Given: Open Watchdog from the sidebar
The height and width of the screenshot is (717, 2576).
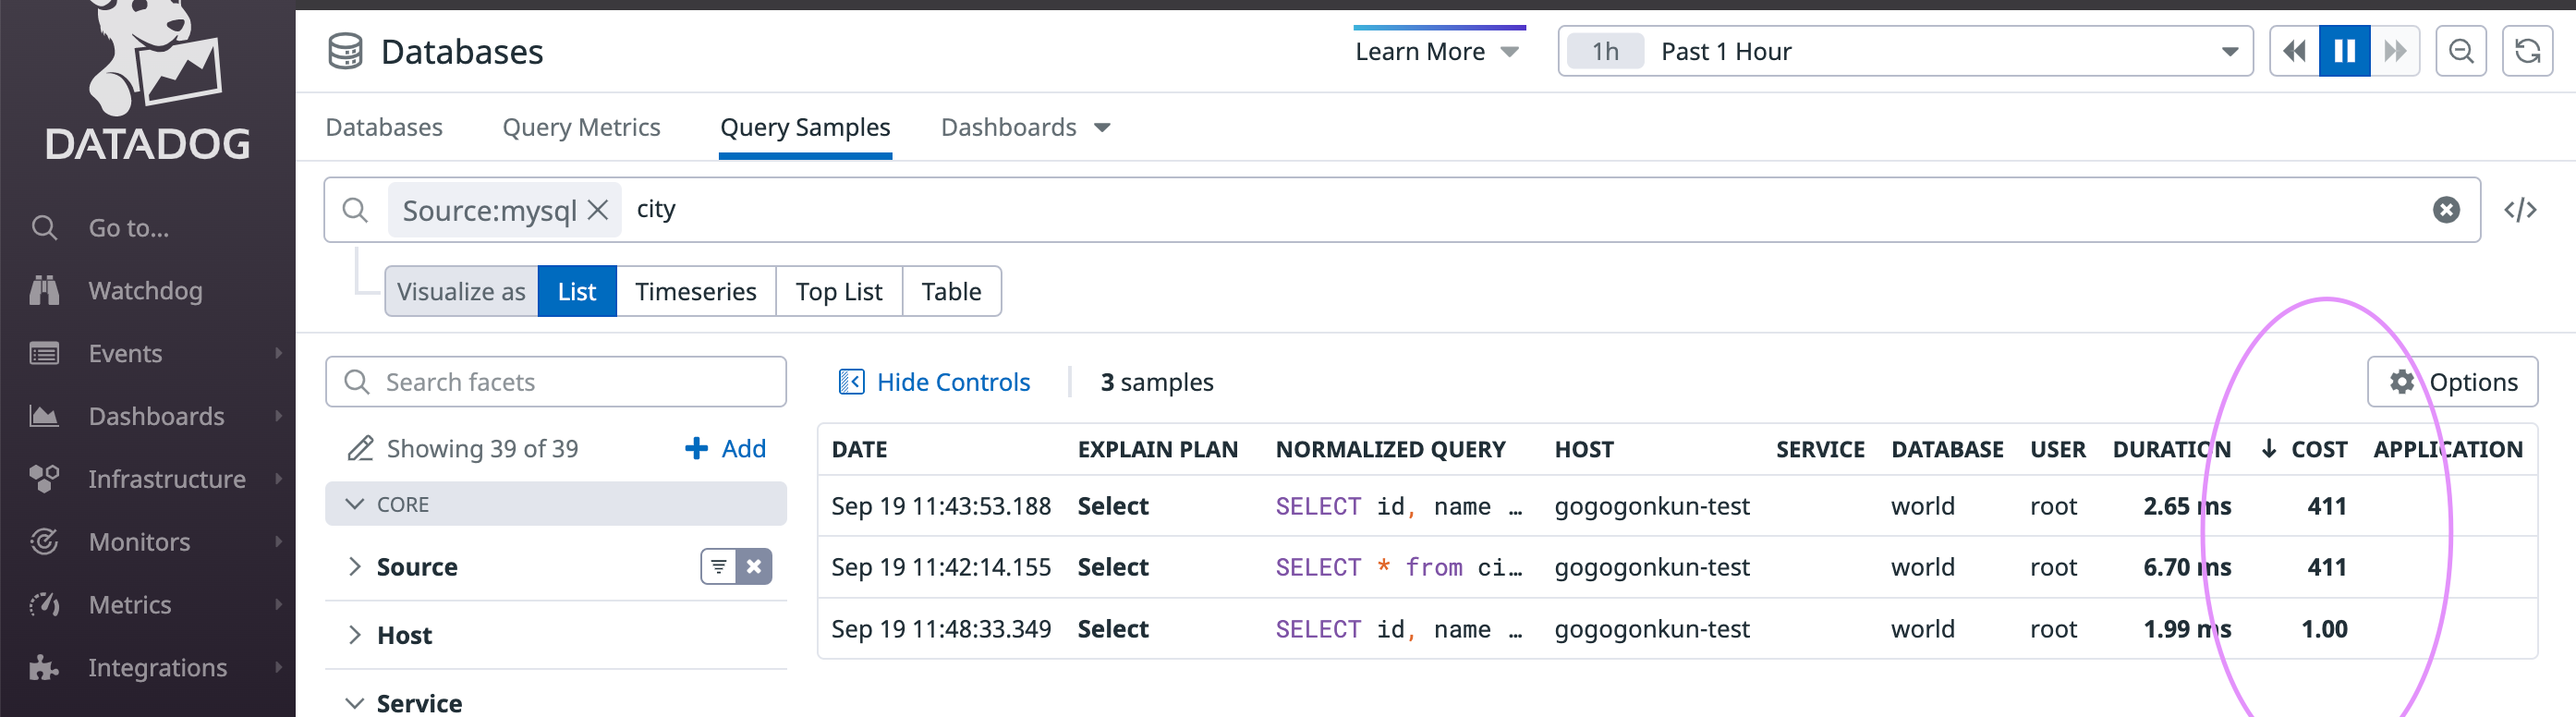Looking at the screenshot, I should point(145,291).
